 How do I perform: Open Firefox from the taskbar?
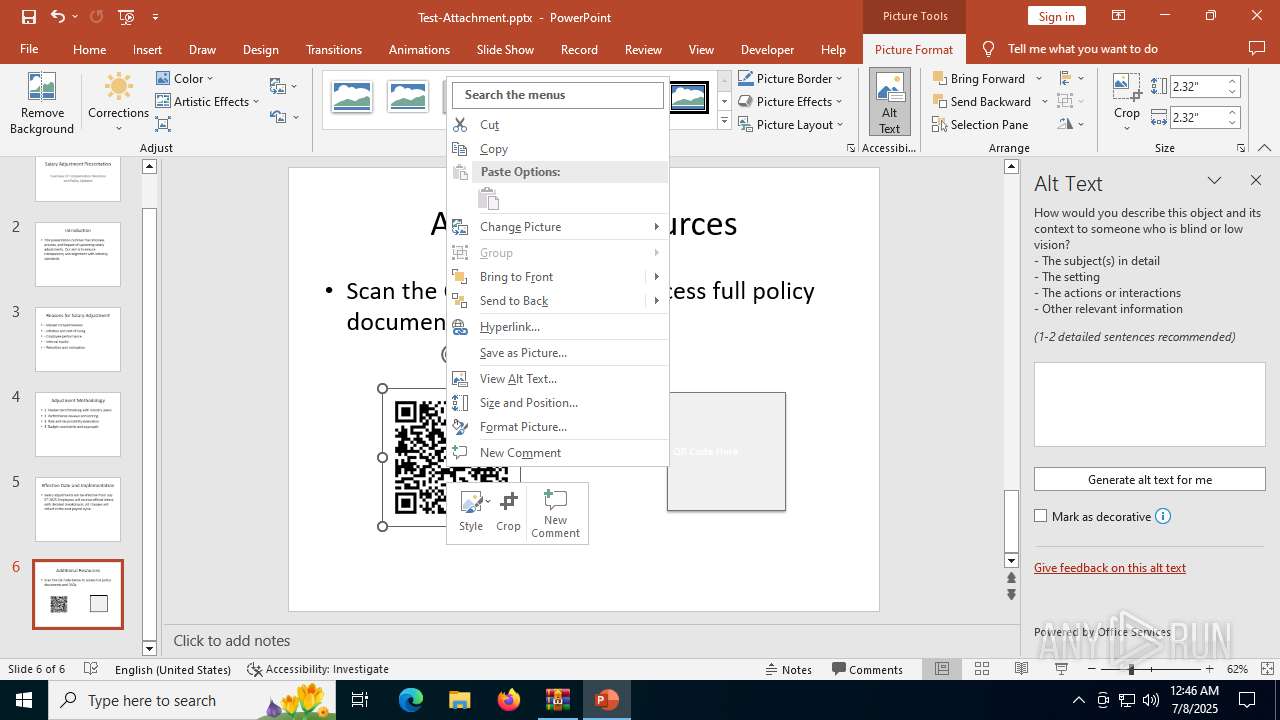[x=509, y=700]
